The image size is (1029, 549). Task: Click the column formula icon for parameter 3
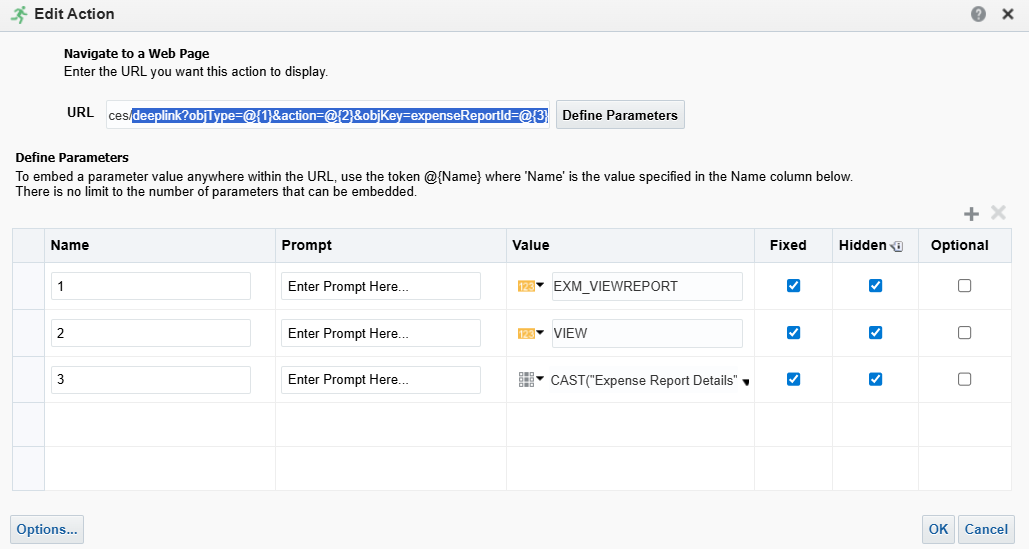[527, 380]
